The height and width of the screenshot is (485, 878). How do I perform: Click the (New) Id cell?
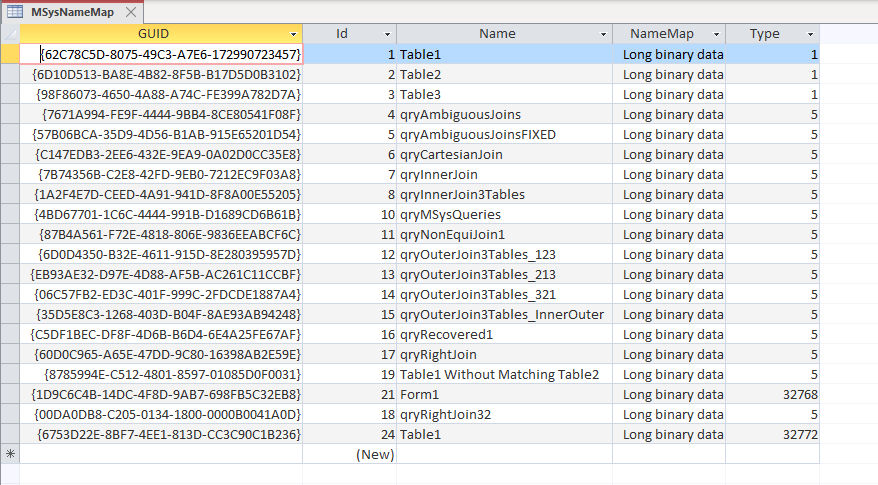pos(349,454)
